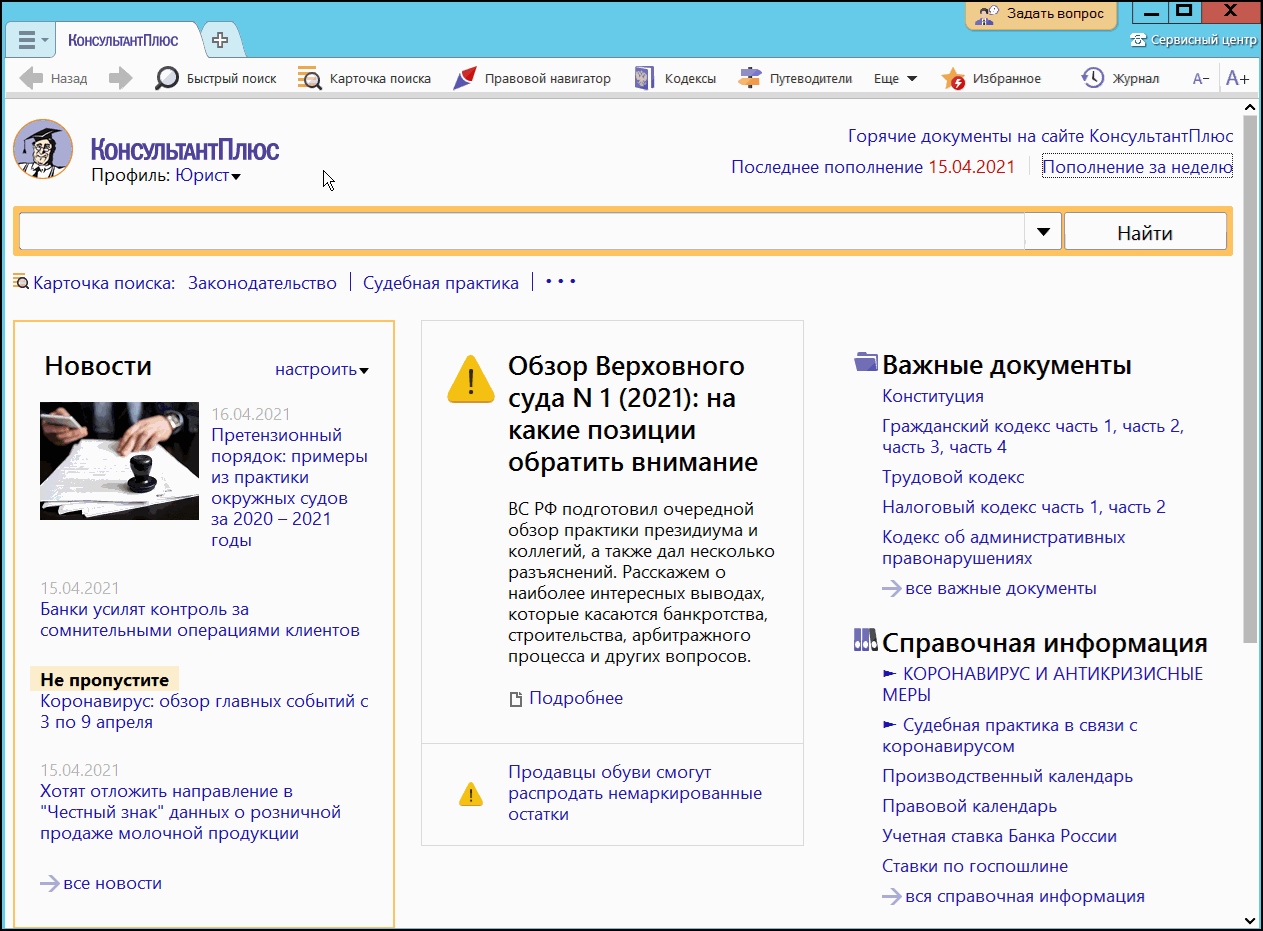Open Судебная практика в связи с коронавирусом

point(1010,735)
